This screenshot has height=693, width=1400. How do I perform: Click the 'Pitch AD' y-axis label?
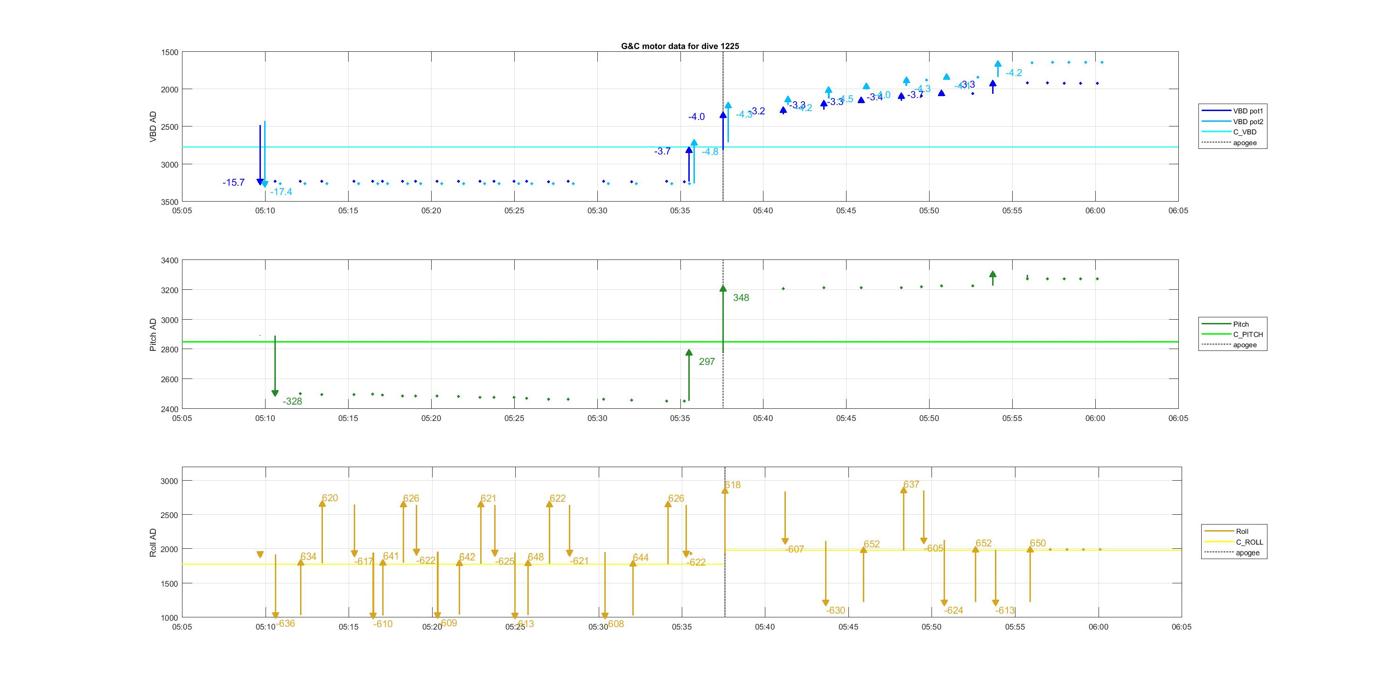click(x=153, y=335)
